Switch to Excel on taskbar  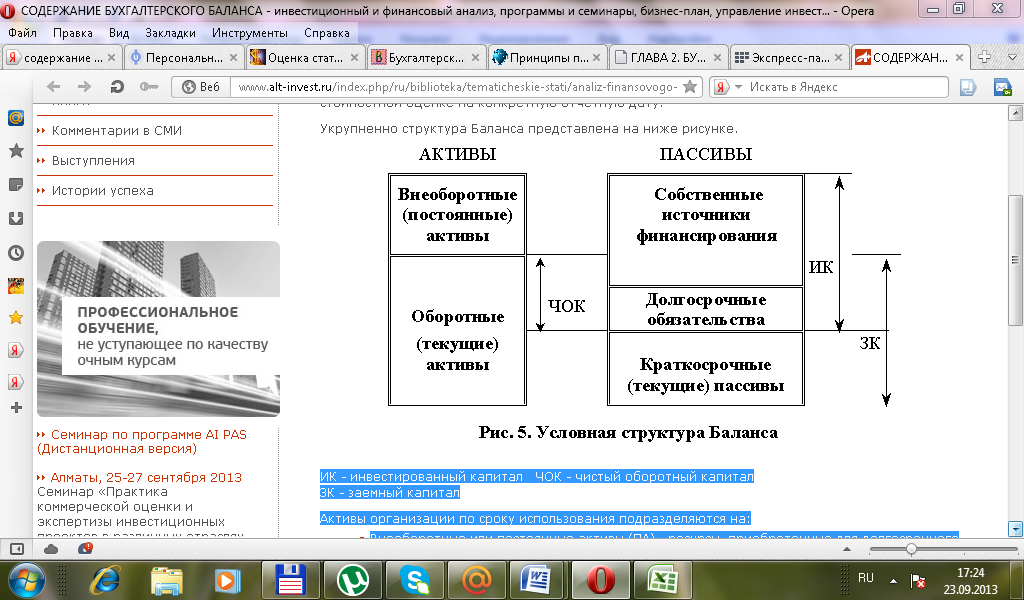click(662, 580)
